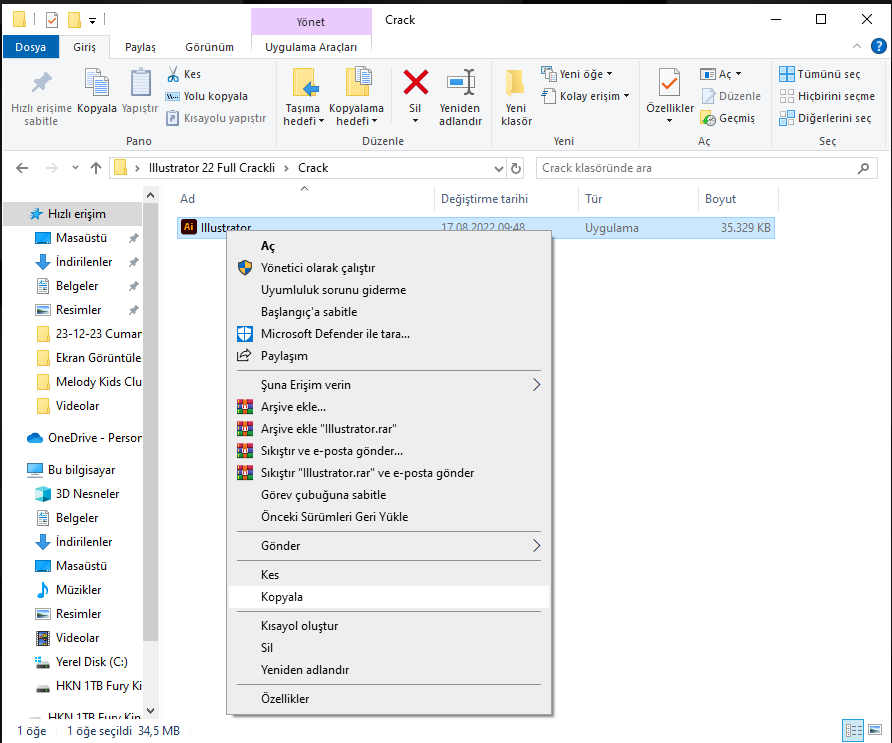Open Quick Access Toolbar customize dropdown
892x743 pixels.
coord(93,21)
